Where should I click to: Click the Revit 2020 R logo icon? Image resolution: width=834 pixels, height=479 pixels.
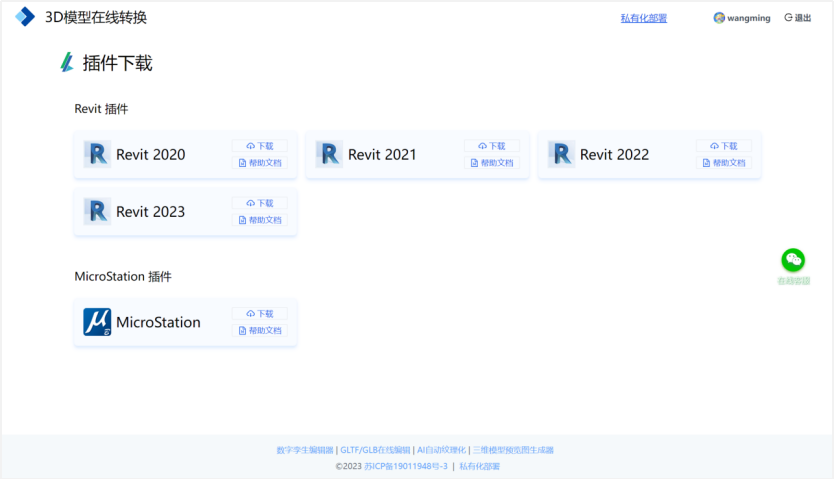(97, 154)
